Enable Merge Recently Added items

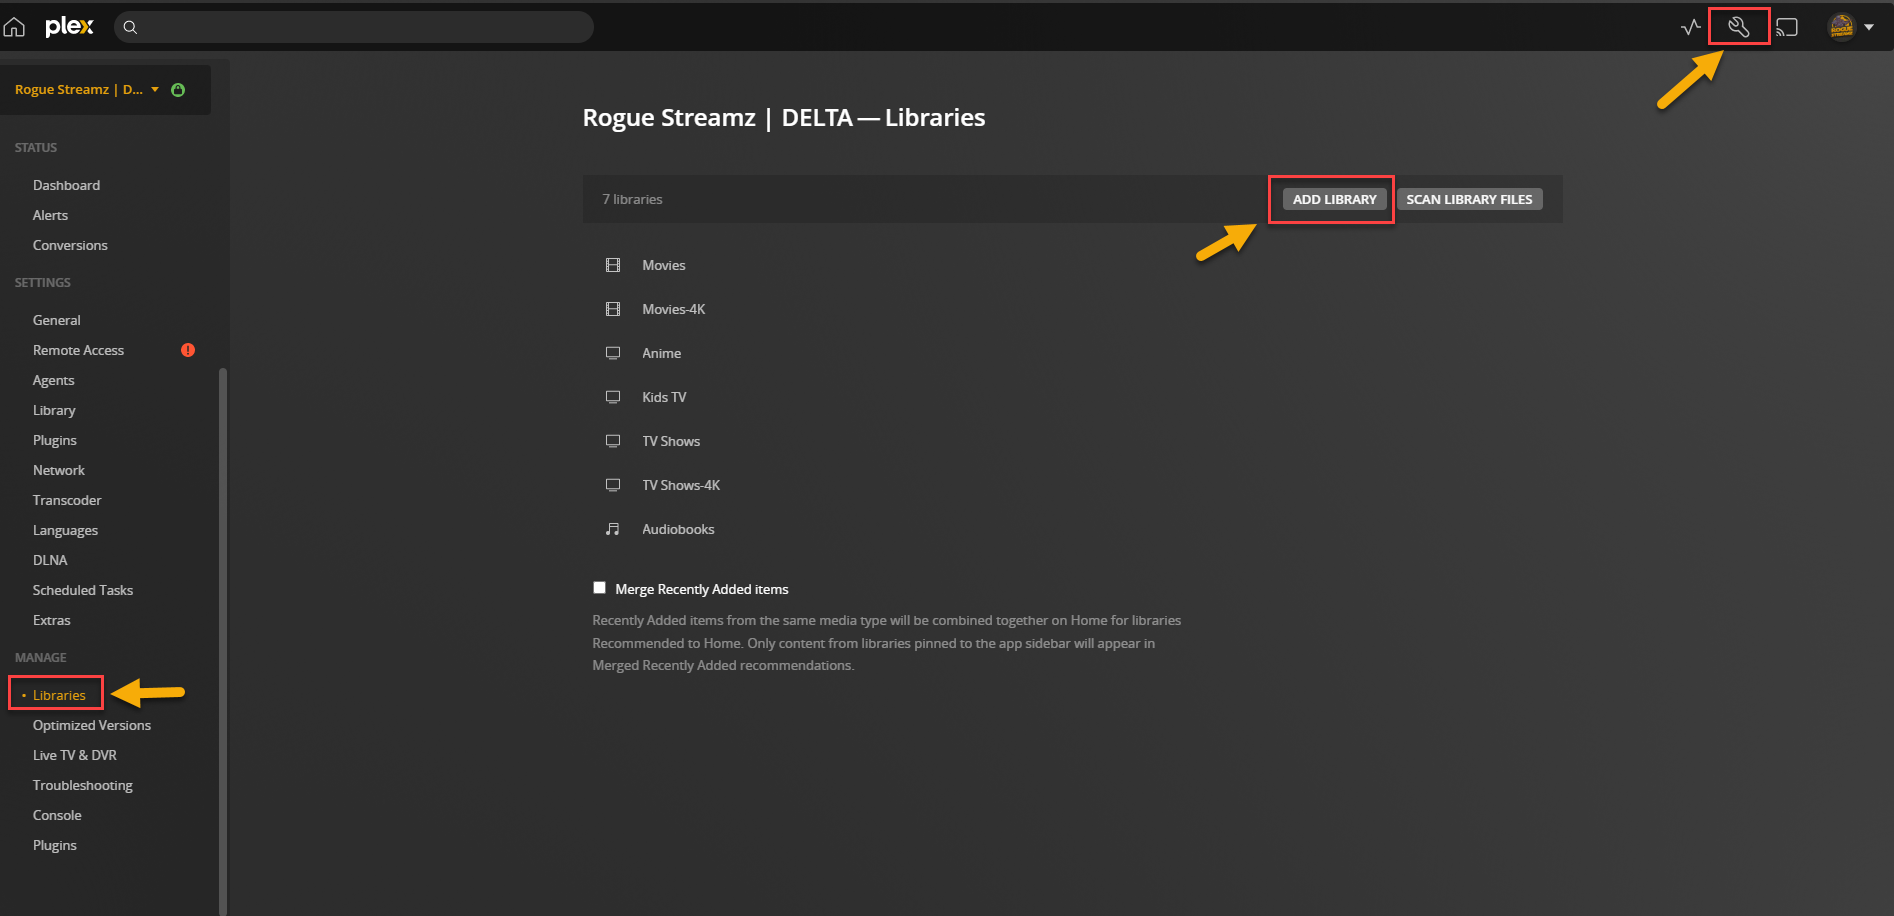pyautogui.click(x=599, y=587)
